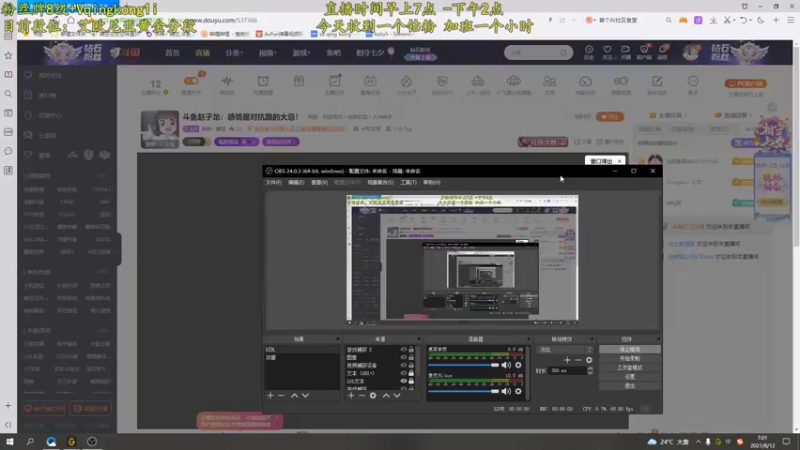Image resolution: width=800 pixels, height=450 pixels.
Task: Add a new scene in OBS Scenes panel
Action: click(x=270, y=395)
